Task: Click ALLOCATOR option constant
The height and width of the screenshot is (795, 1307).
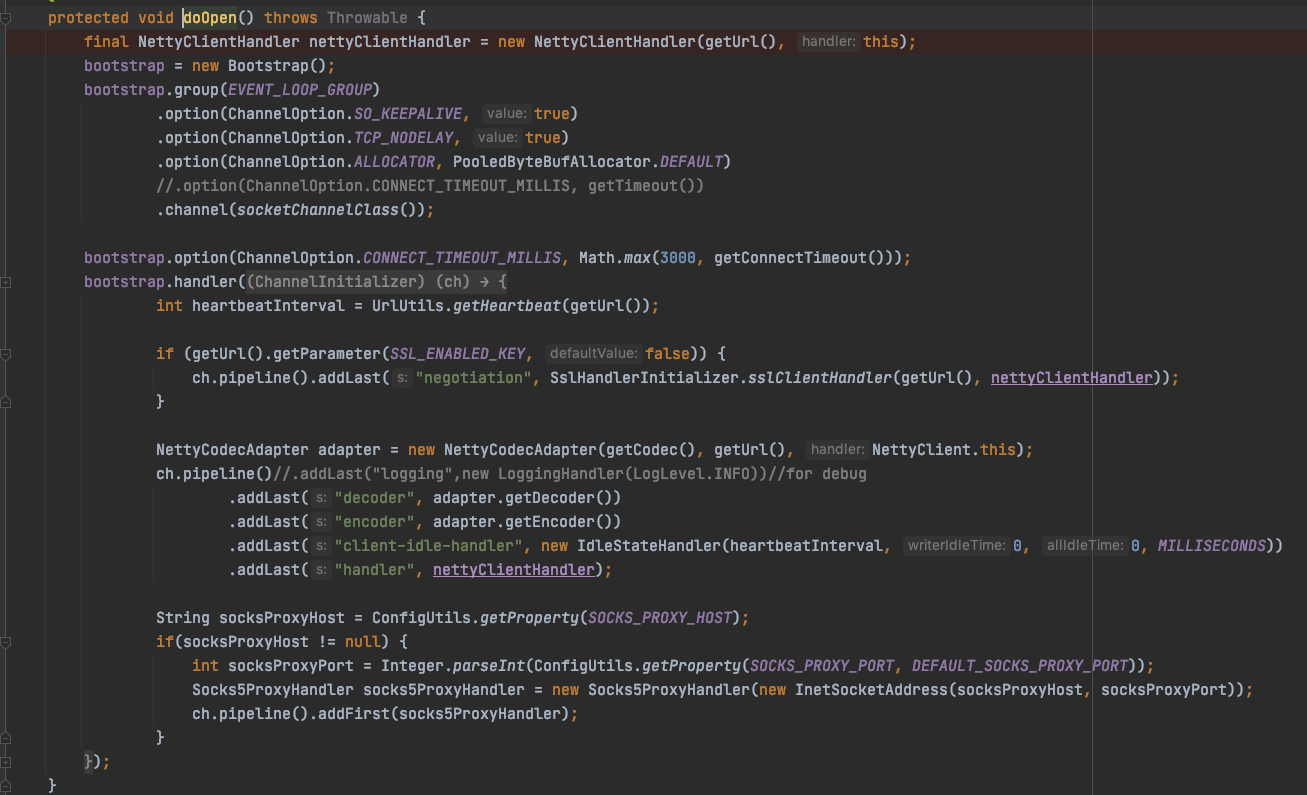Action: tap(394, 162)
